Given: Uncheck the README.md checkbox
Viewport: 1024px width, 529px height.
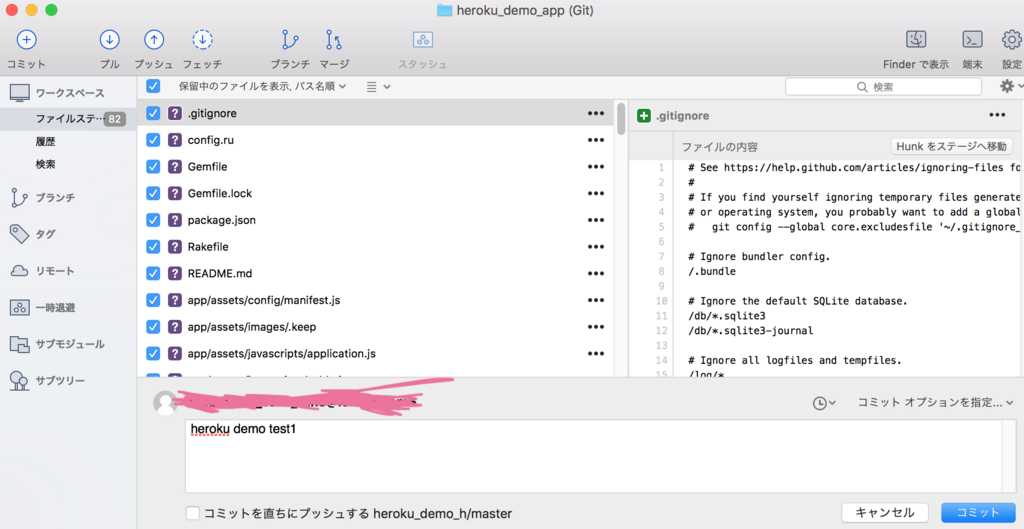Looking at the screenshot, I should [153, 274].
